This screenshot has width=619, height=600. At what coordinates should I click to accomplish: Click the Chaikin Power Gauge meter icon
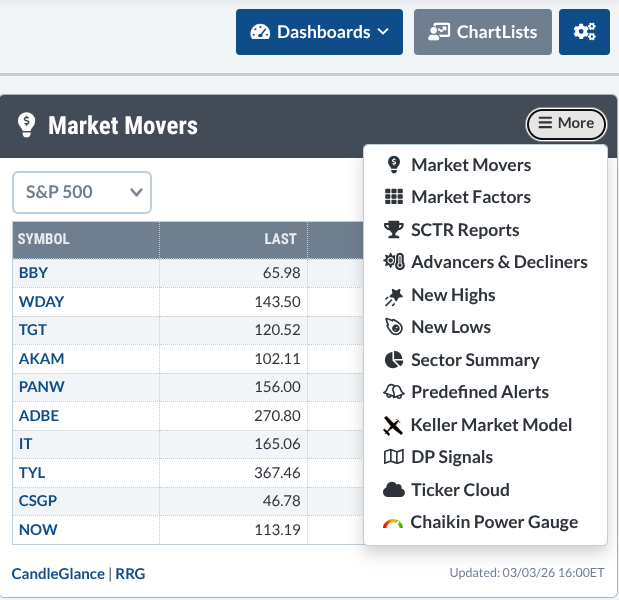(393, 523)
